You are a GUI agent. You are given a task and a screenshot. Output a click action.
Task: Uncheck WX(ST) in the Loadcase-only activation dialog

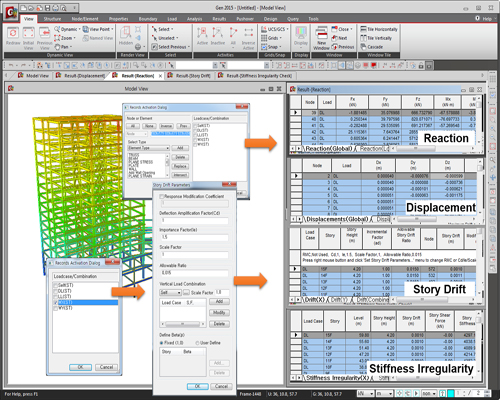pos(56,303)
